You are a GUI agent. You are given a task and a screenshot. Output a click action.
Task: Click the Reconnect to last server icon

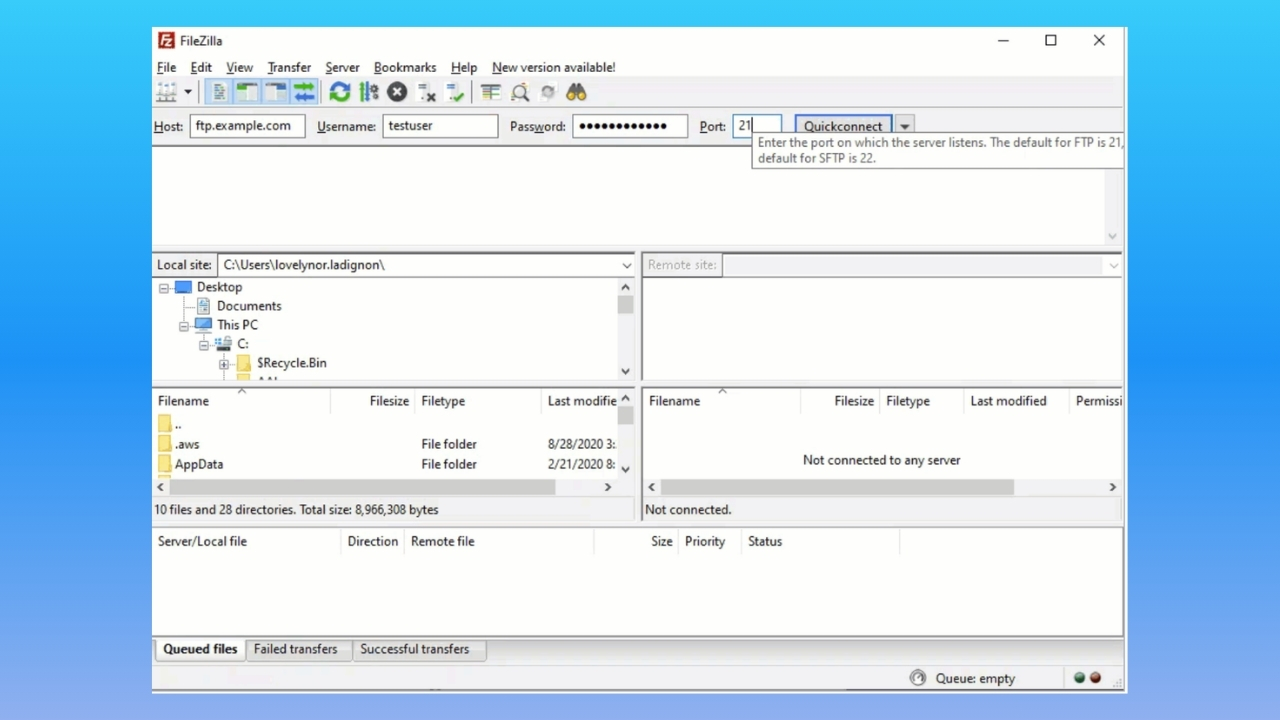coord(456,92)
